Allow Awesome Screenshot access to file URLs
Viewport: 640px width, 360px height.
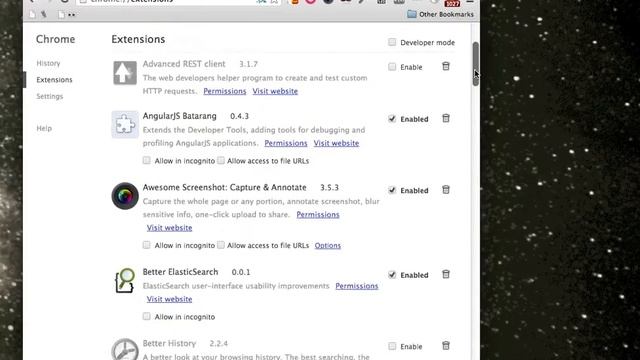click(221, 245)
